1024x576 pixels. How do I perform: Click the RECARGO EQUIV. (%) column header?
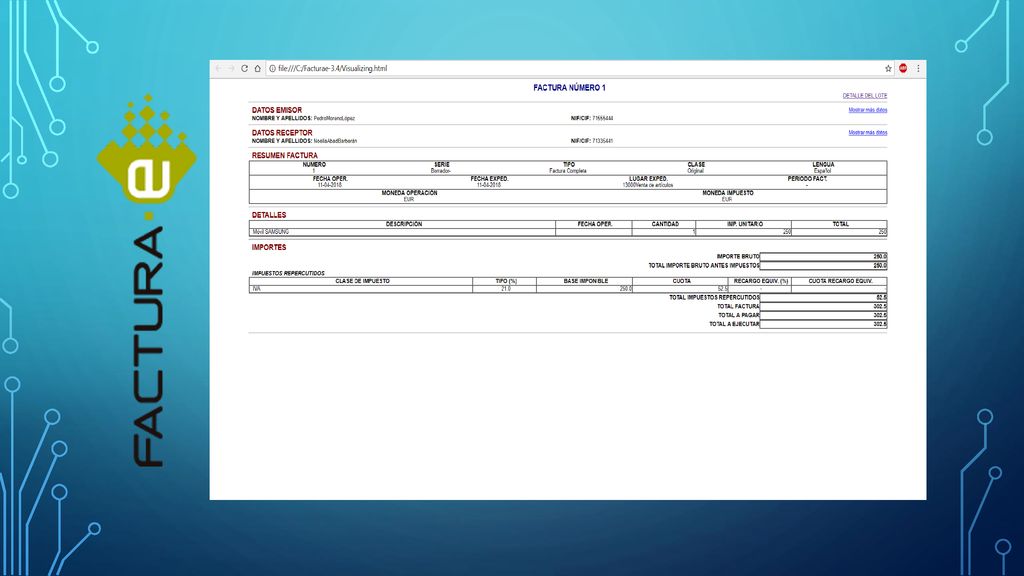tap(761, 281)
